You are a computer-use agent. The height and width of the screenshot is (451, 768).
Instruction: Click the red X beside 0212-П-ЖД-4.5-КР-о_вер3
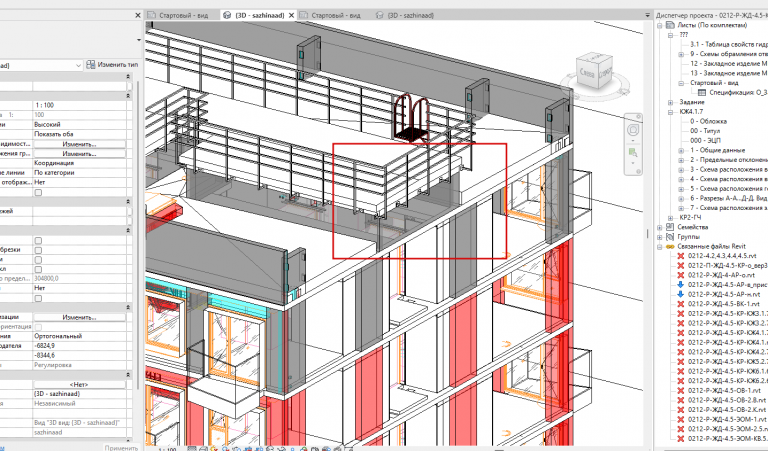680,265
